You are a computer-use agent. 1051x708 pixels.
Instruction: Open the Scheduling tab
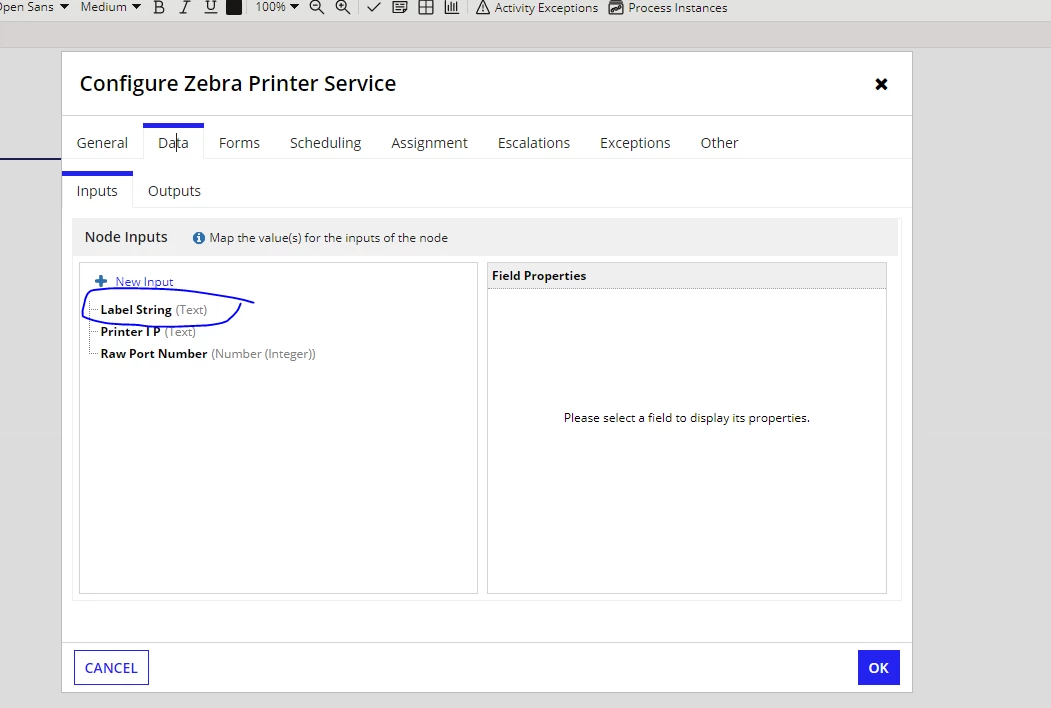pyautogui.click(x=325, y=143)
